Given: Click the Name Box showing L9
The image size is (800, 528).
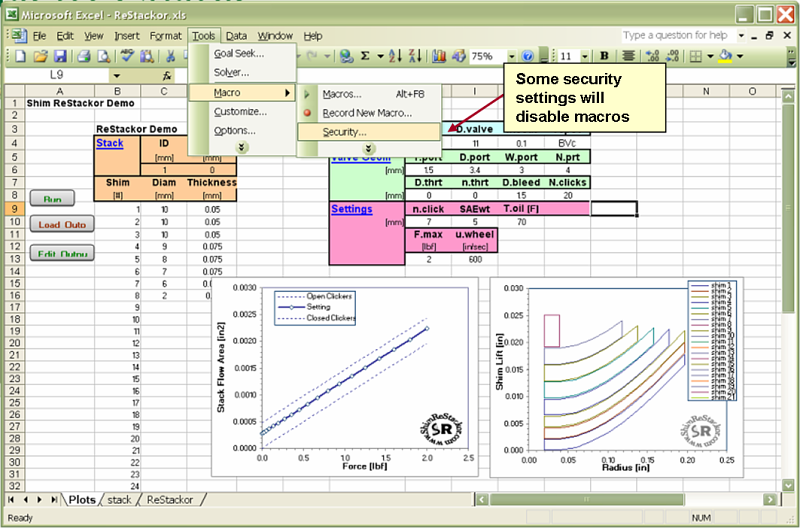Looking at the screenshot, I should pyautogui.click(x=57, y=76).
